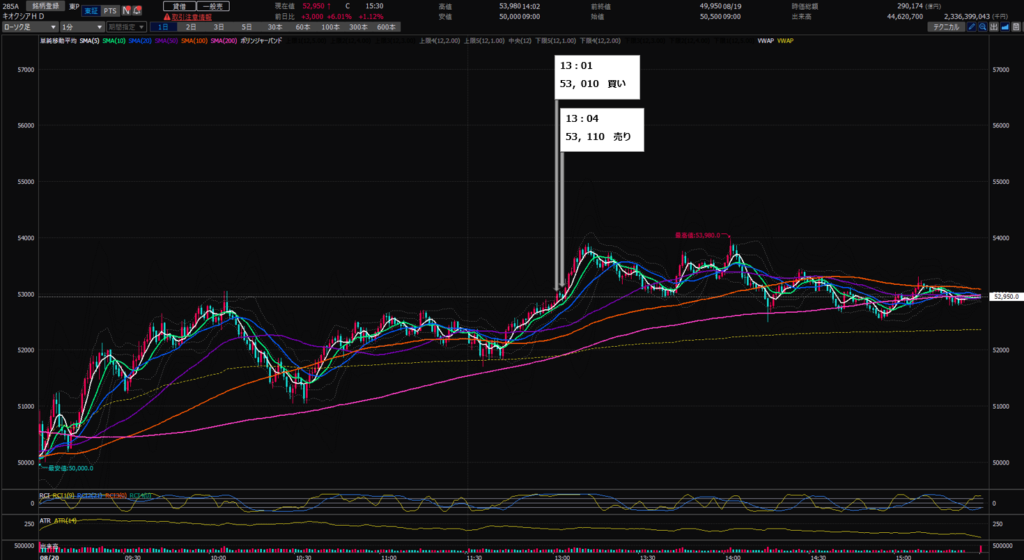
Task: Select the 30本 bar count tab
Action: [275, 27]
